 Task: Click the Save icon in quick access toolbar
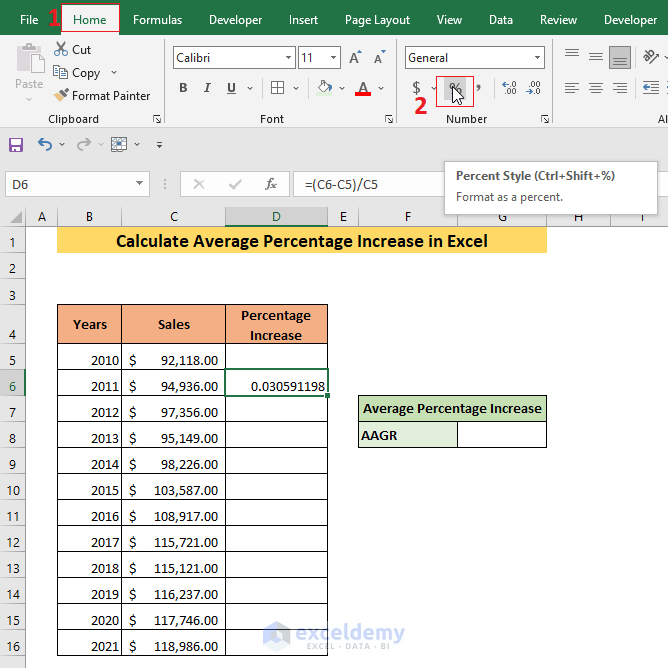tap(16, 145)
